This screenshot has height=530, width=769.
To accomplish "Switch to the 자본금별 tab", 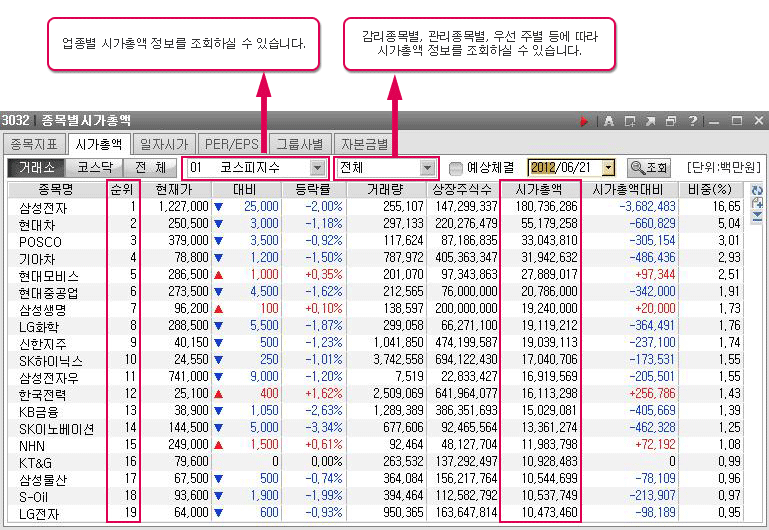I will click(365, 144).
